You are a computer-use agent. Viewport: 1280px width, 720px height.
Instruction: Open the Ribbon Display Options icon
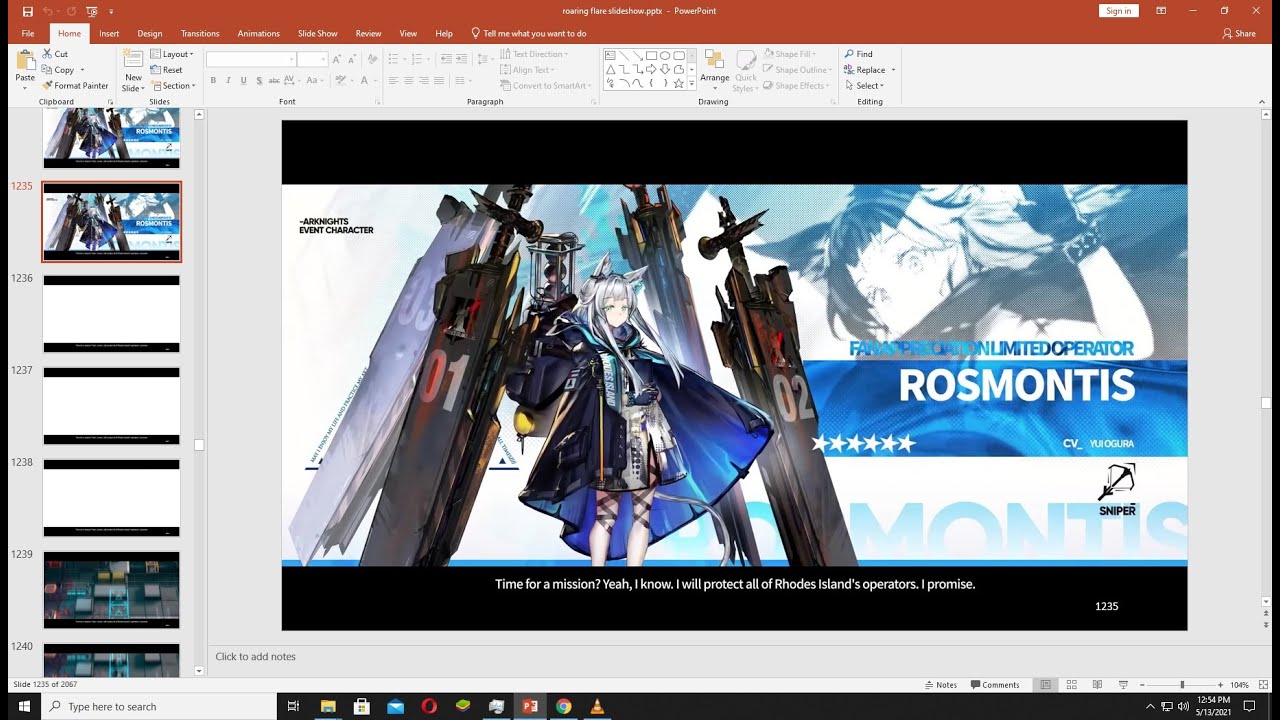[1161, 11]
